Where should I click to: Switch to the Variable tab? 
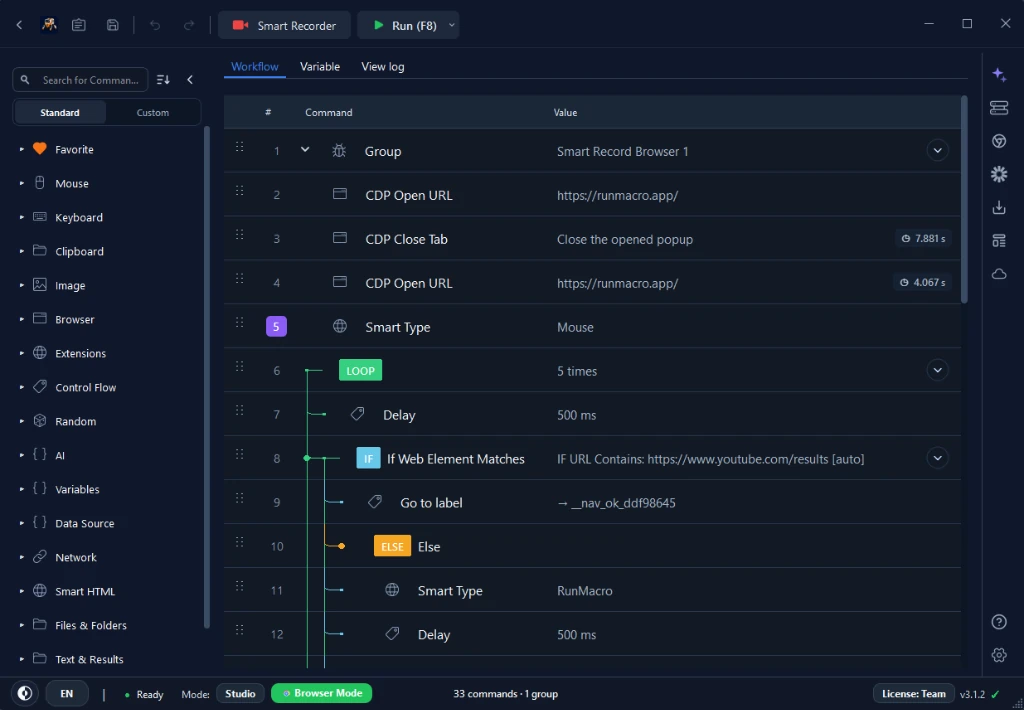(x=320, y=67)
